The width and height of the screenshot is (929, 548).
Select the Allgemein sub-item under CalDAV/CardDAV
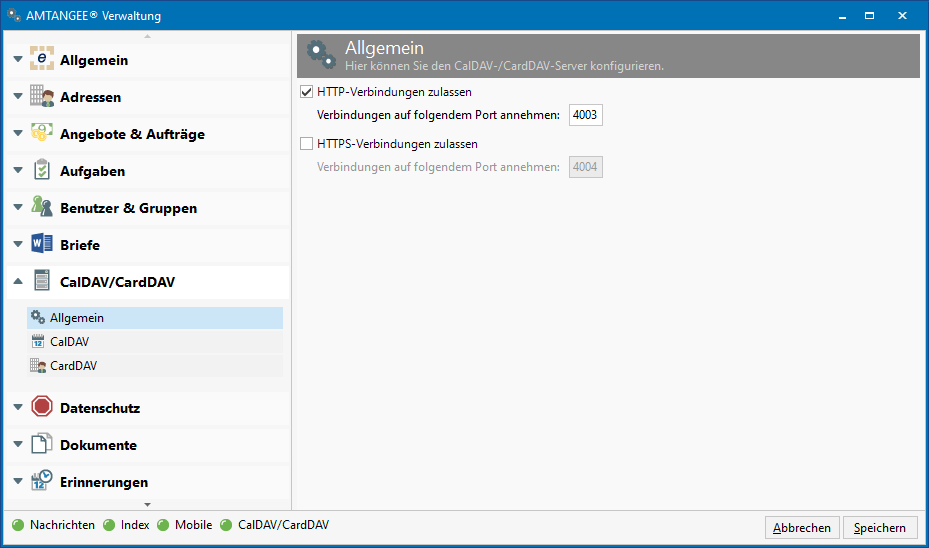(155, 318)
